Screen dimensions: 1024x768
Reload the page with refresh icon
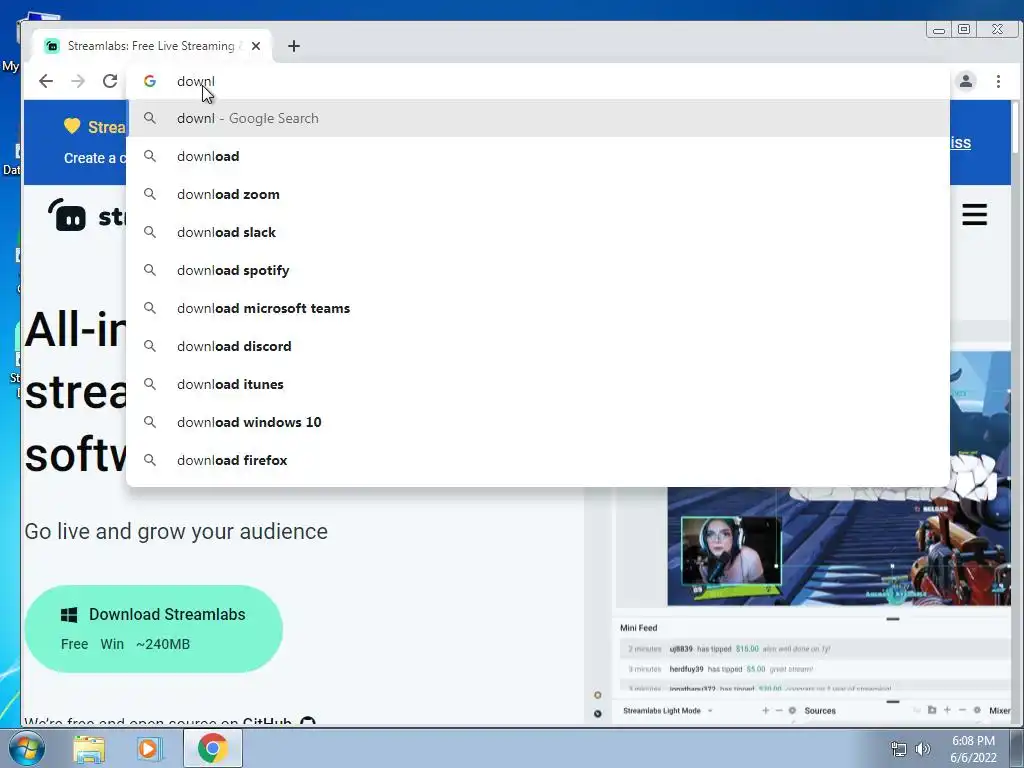click(x=110, y=81)
